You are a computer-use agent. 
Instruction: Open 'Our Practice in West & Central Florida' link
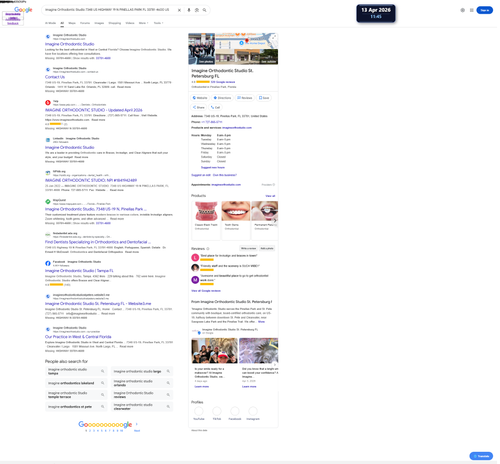(x=78, y=337)
